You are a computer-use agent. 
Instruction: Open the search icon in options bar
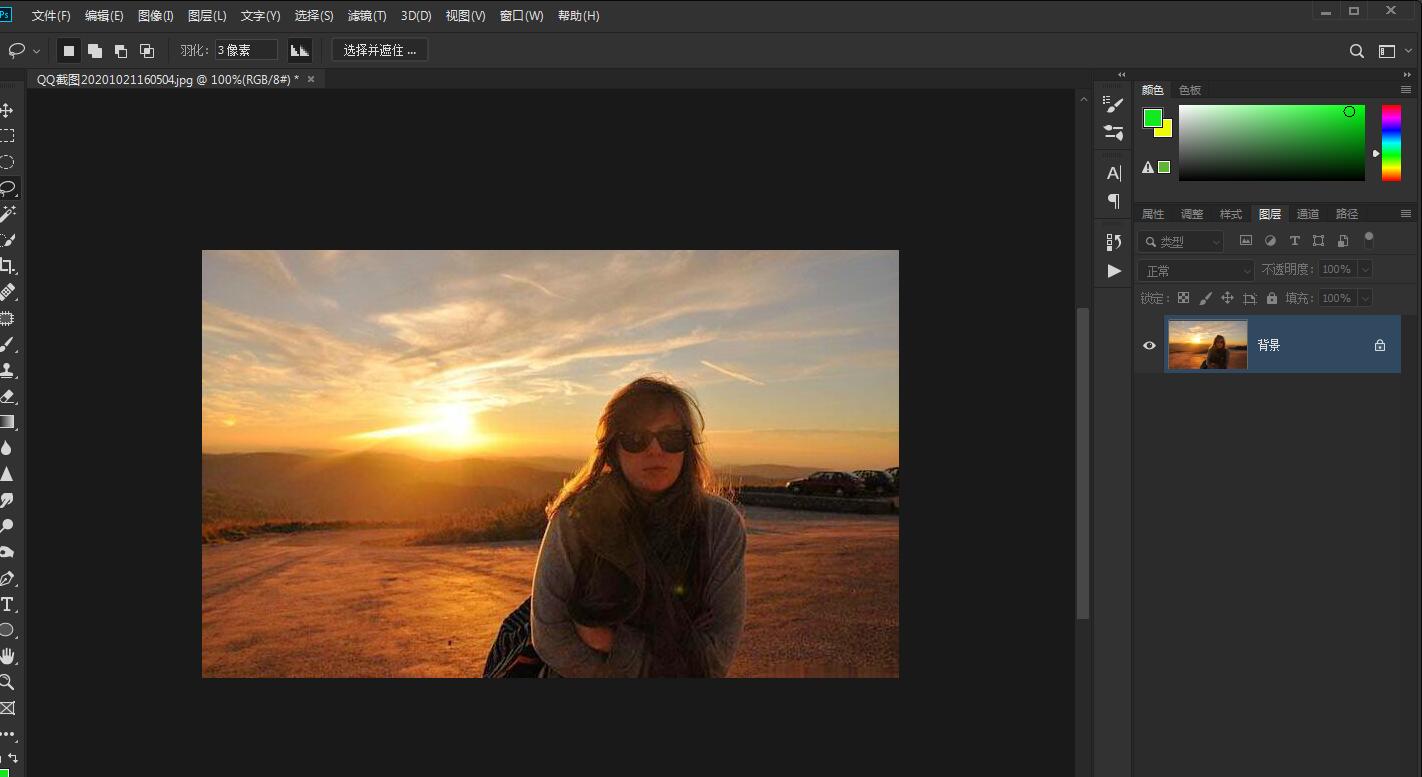point(1356,51)
